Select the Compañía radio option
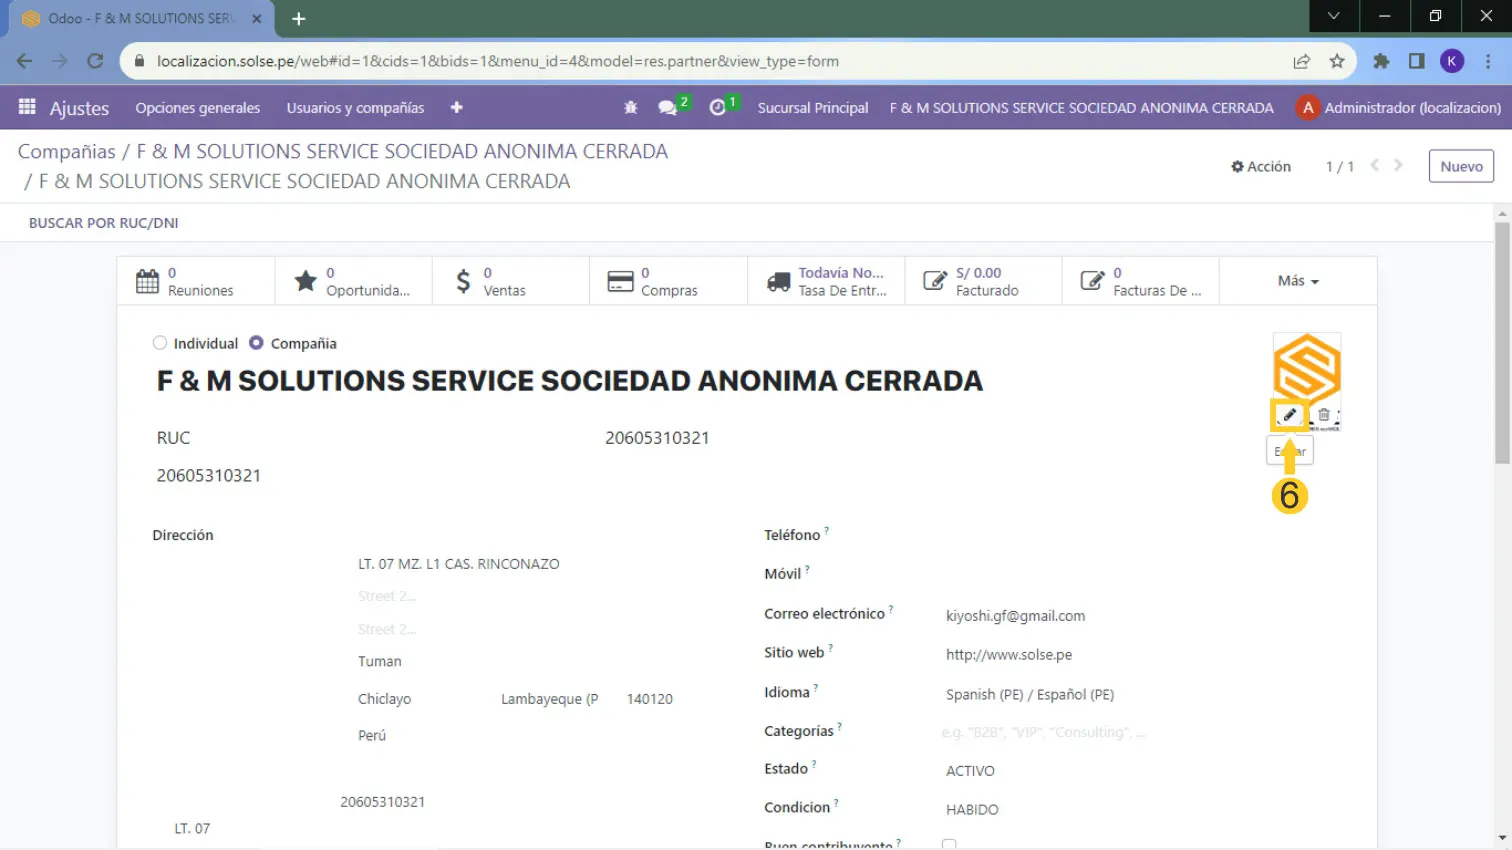 click(256, 343)
